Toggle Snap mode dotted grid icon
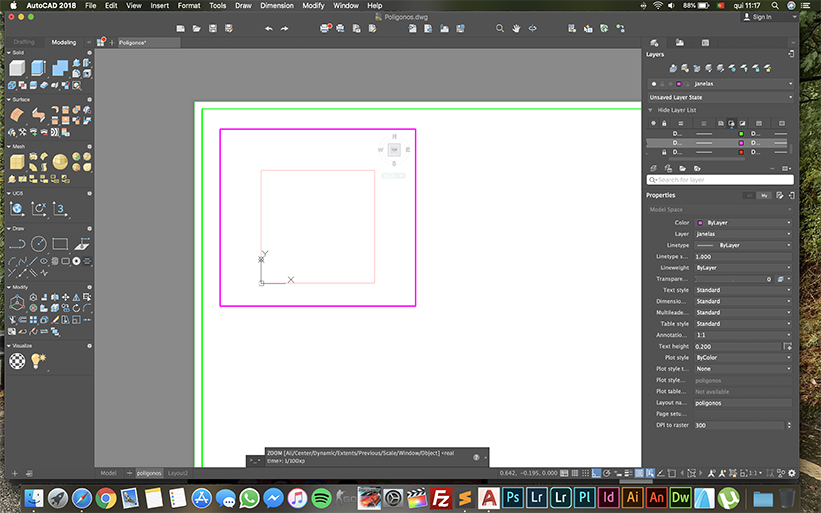The image size is (821, 513). (585, 473)
